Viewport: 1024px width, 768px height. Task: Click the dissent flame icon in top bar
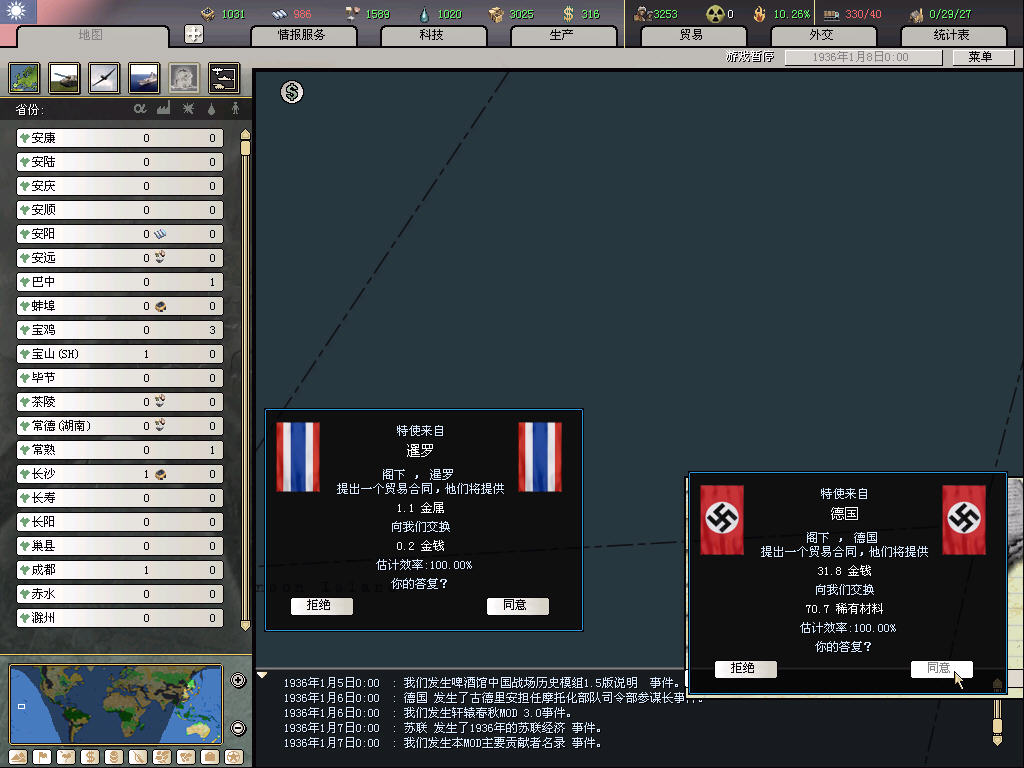click(x=760, y=14)
